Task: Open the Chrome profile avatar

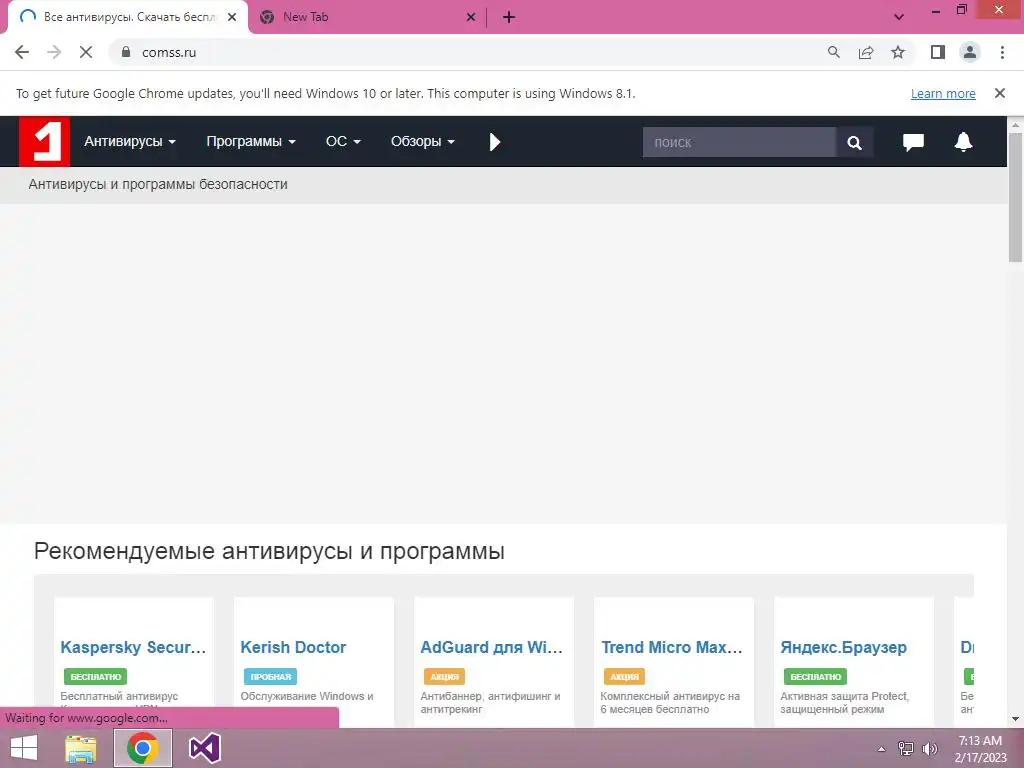Action: click(x=970, y=52)
